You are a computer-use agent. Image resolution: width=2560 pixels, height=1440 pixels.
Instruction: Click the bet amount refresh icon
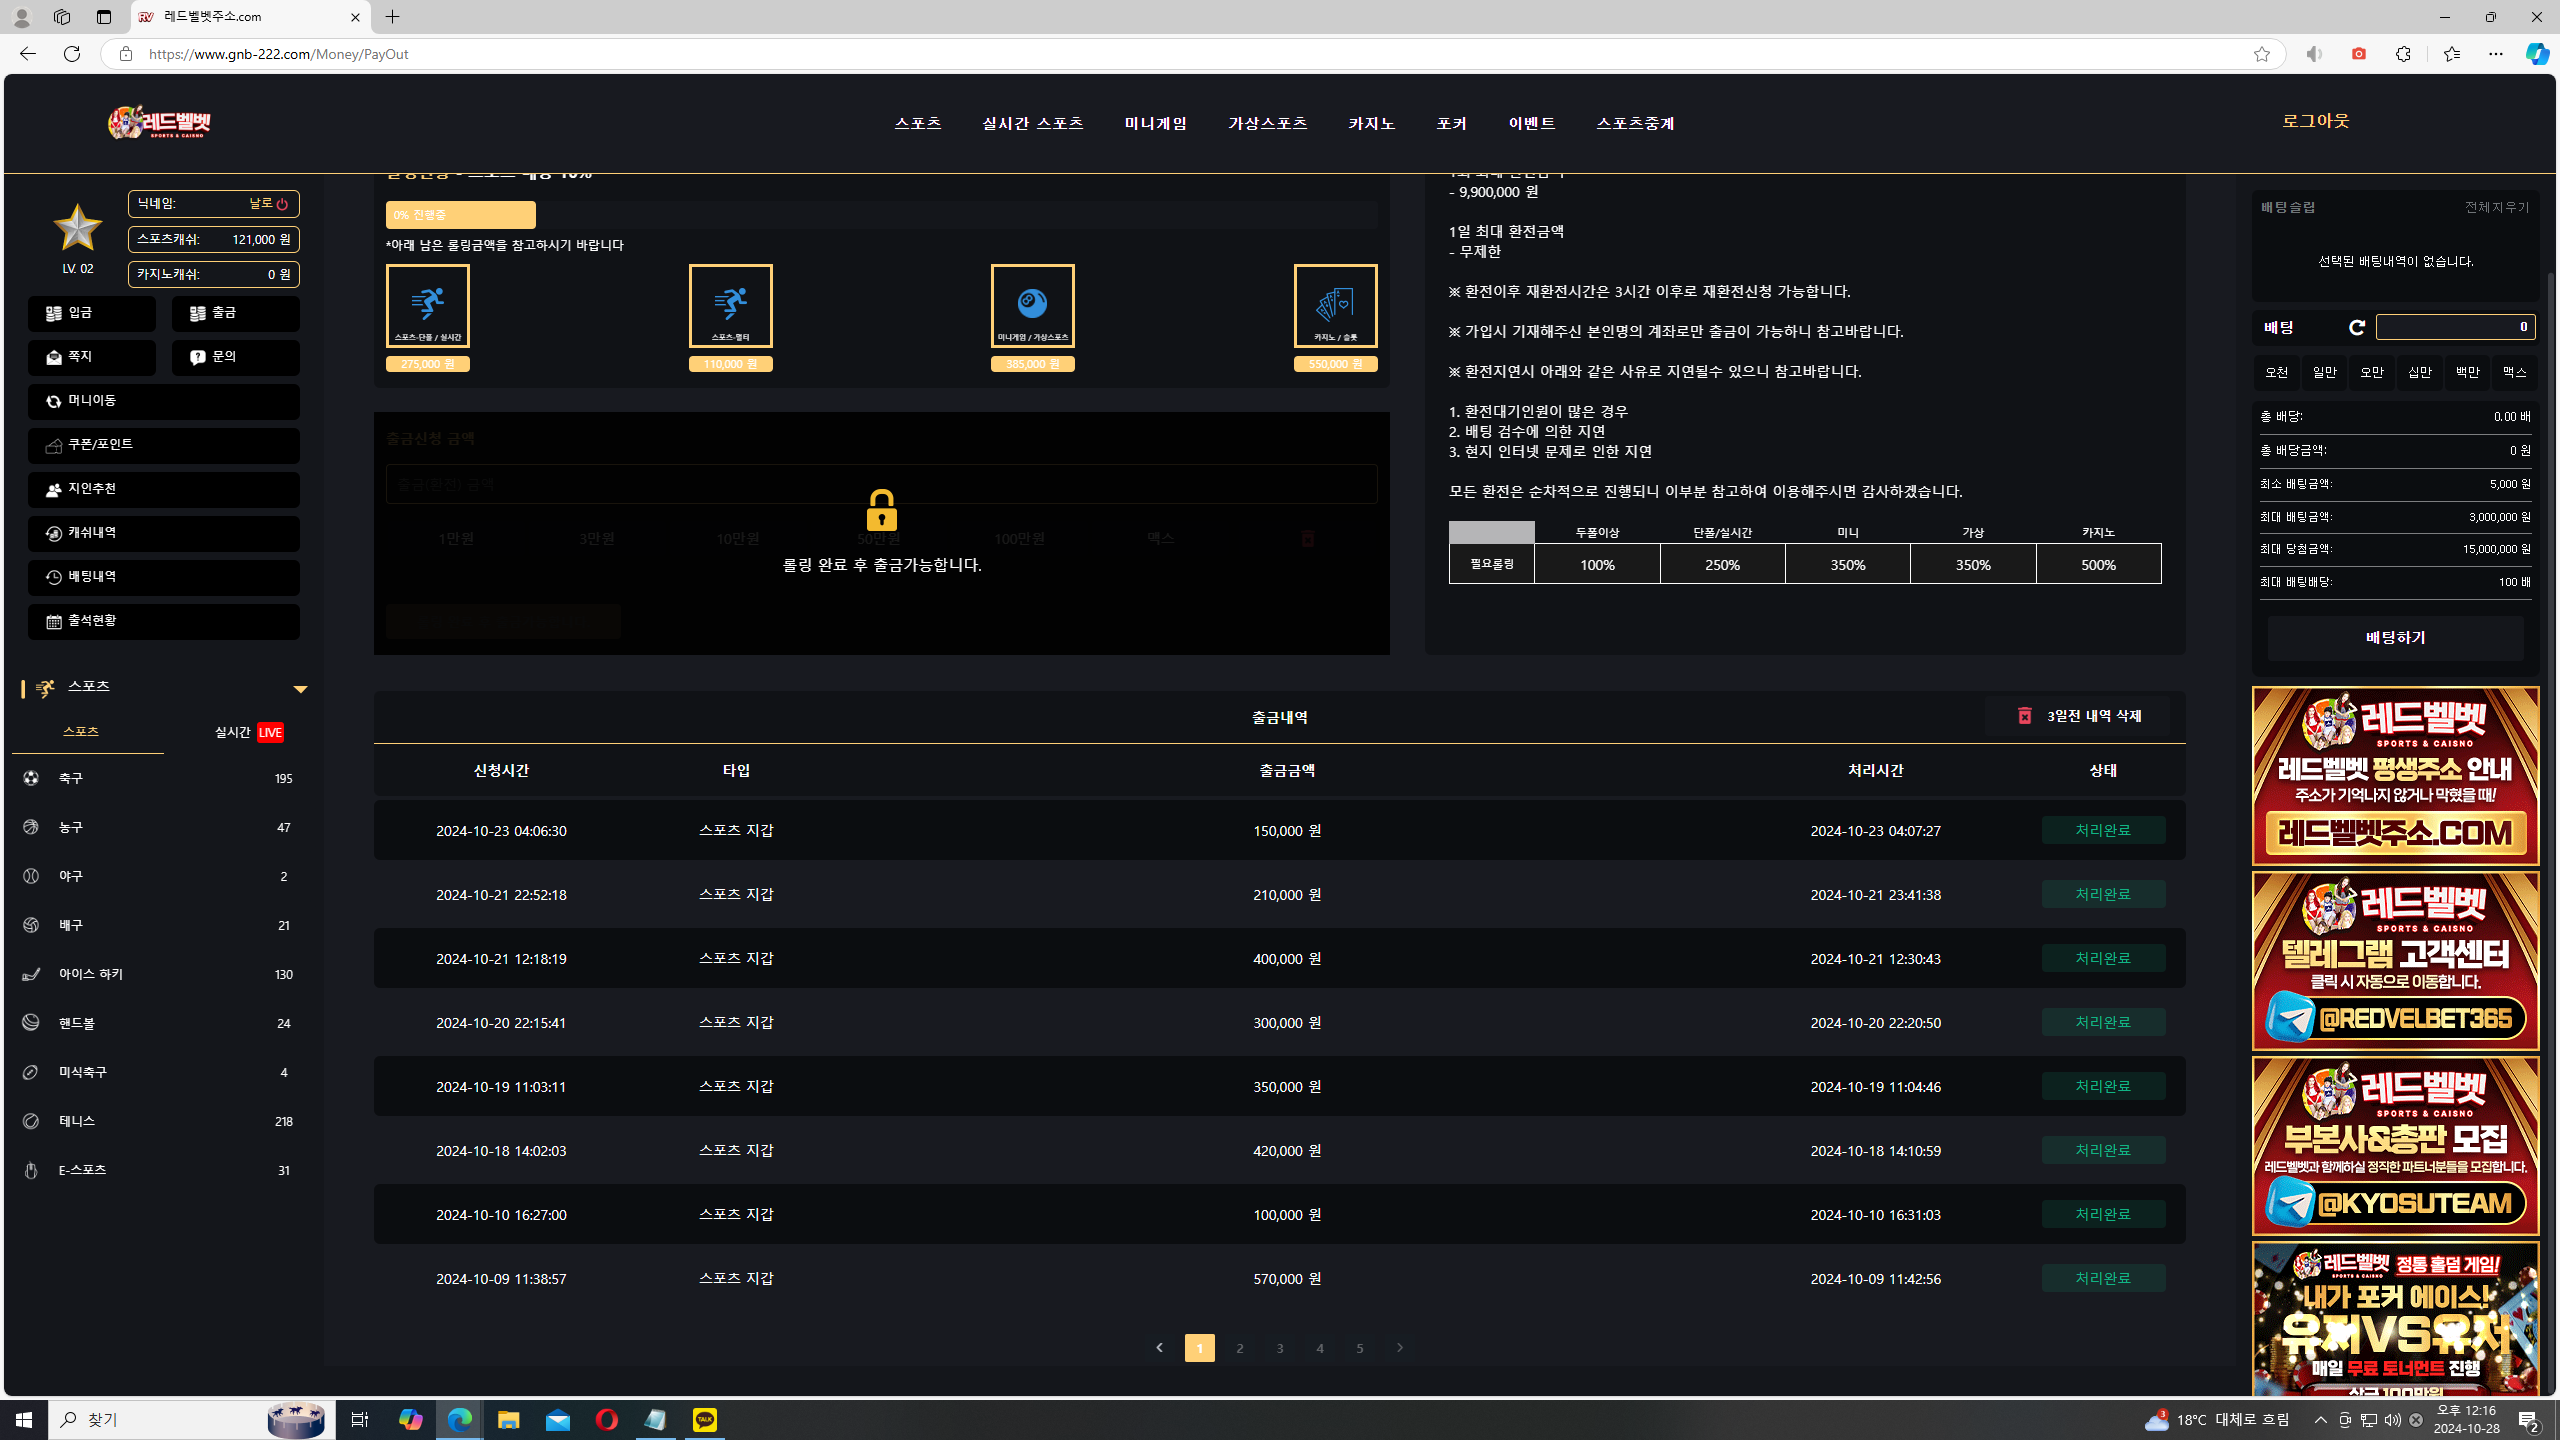(x=2357, y=328)
